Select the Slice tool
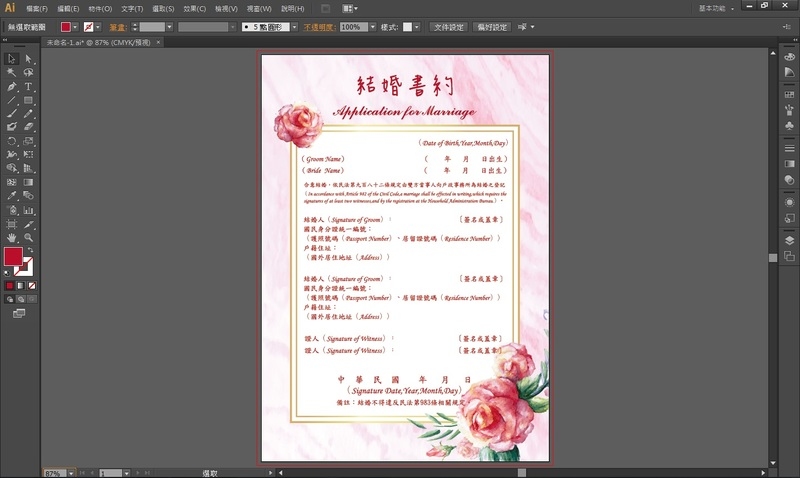Screen dimensions: 800x478 coord(29,224)
